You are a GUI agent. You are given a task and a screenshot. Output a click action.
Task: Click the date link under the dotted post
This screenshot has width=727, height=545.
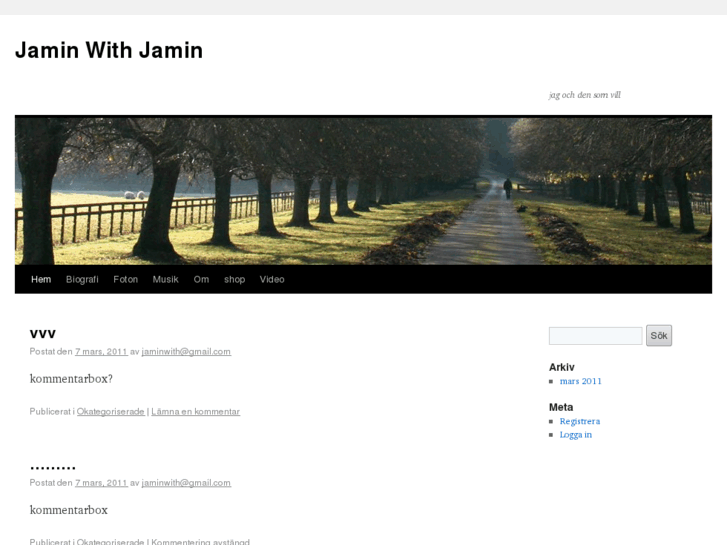click(x=101, y=483)
